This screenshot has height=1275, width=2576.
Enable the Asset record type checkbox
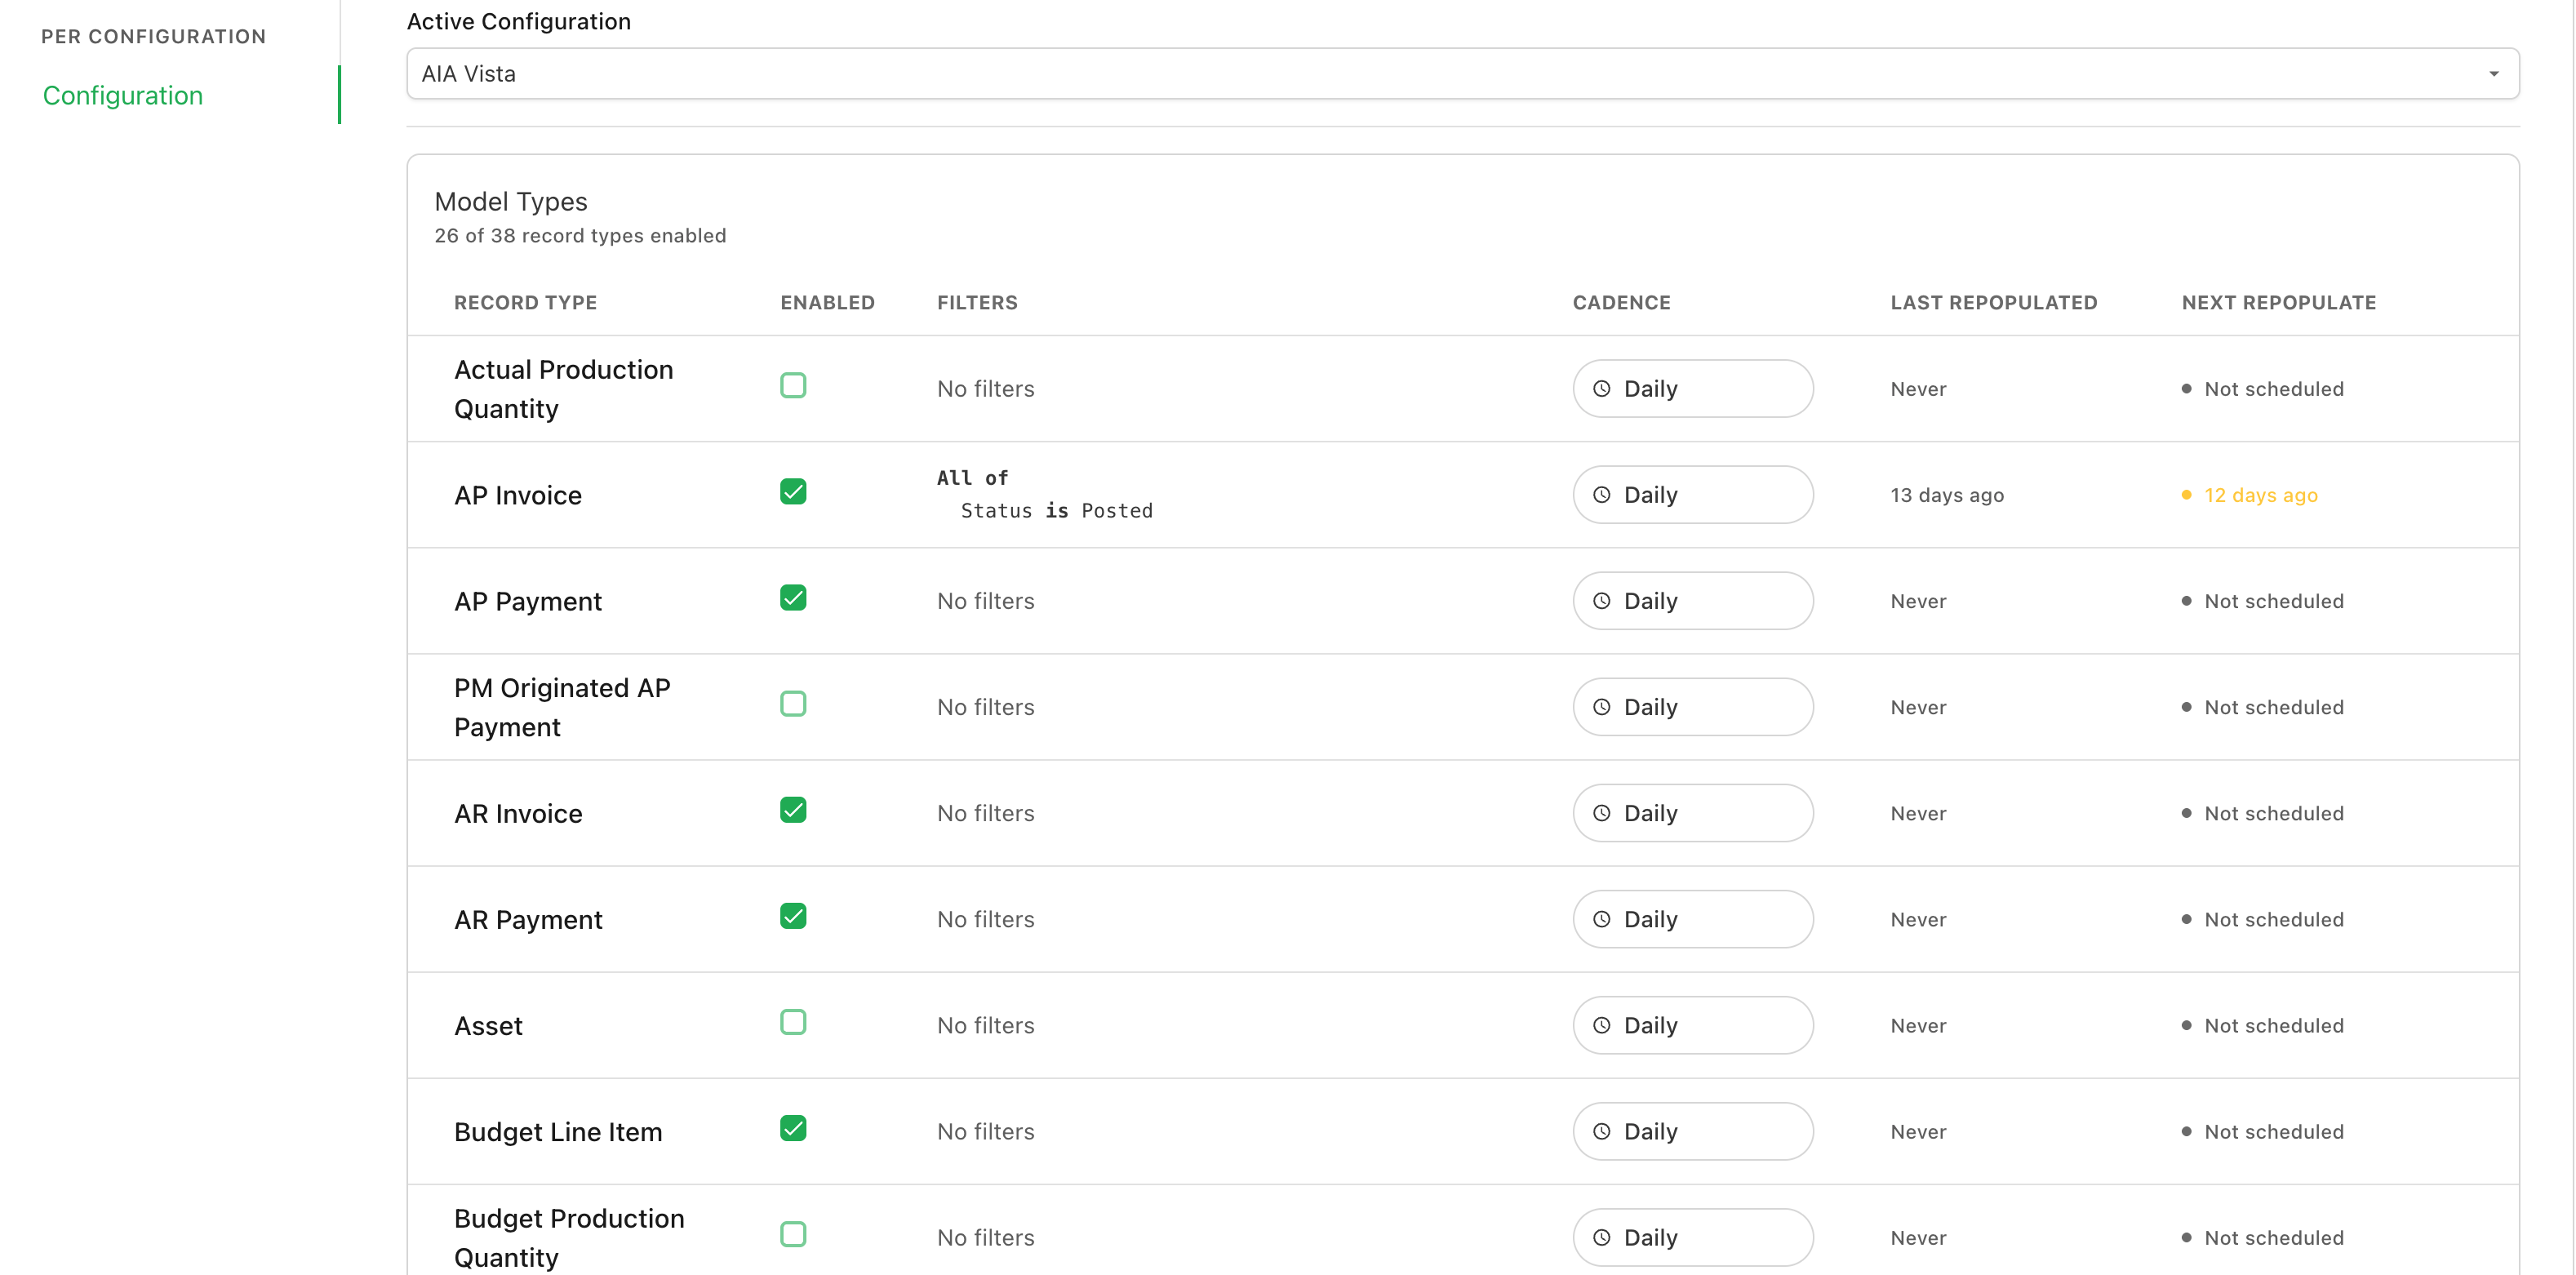(793, 1022)
